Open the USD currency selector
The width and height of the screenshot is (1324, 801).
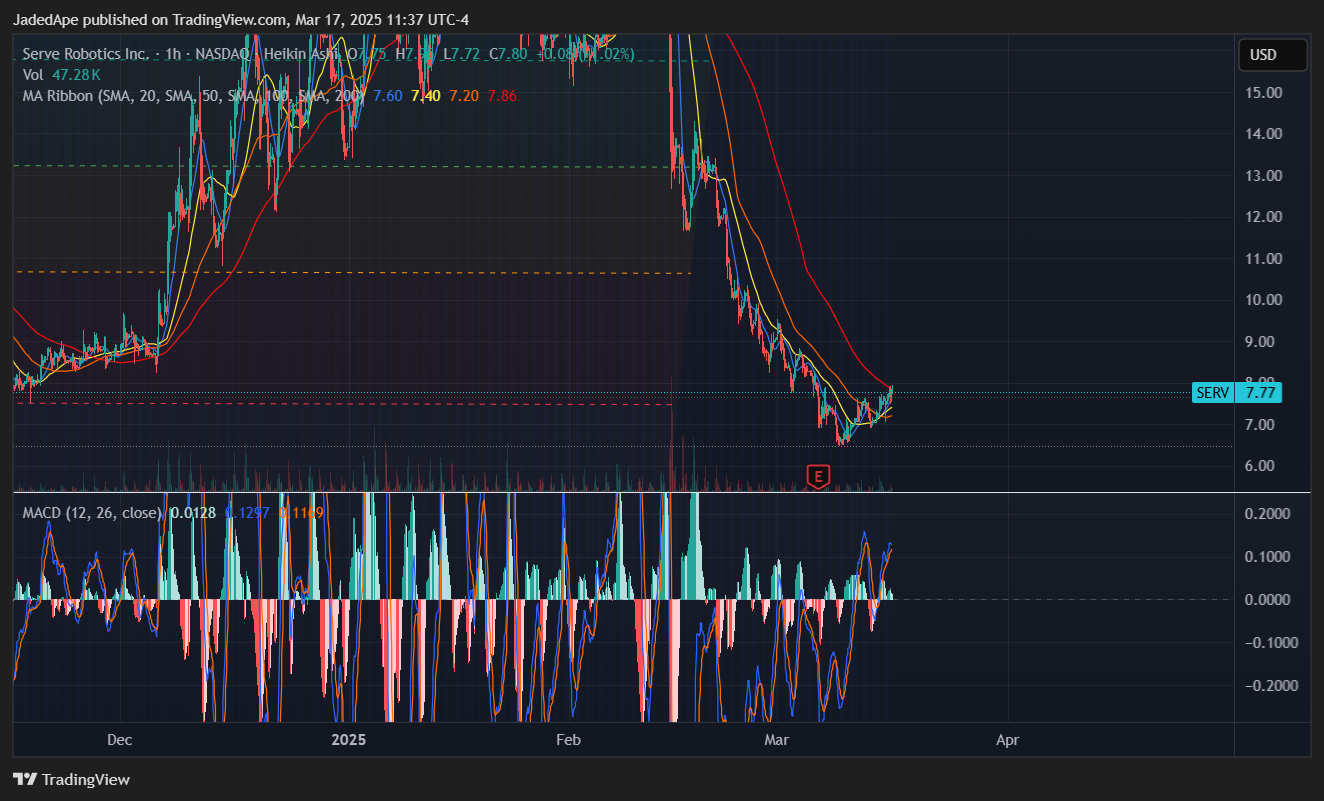pyautogui.click(x=1272, y=55)
